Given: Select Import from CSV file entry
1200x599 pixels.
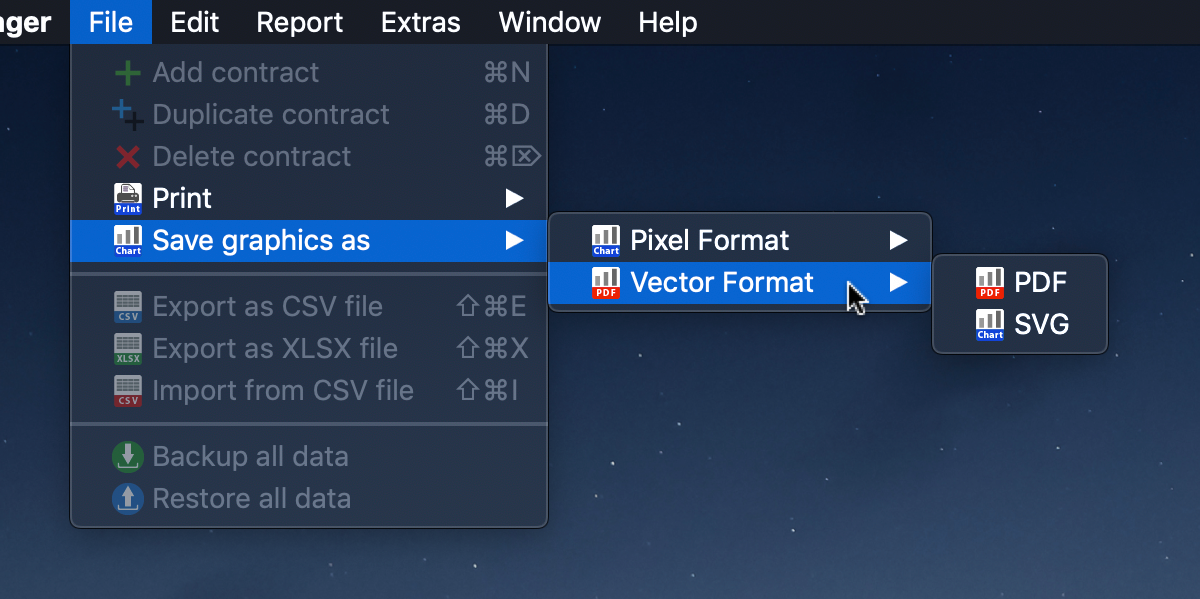Looking at the screenshot, I should coord(309,391).
